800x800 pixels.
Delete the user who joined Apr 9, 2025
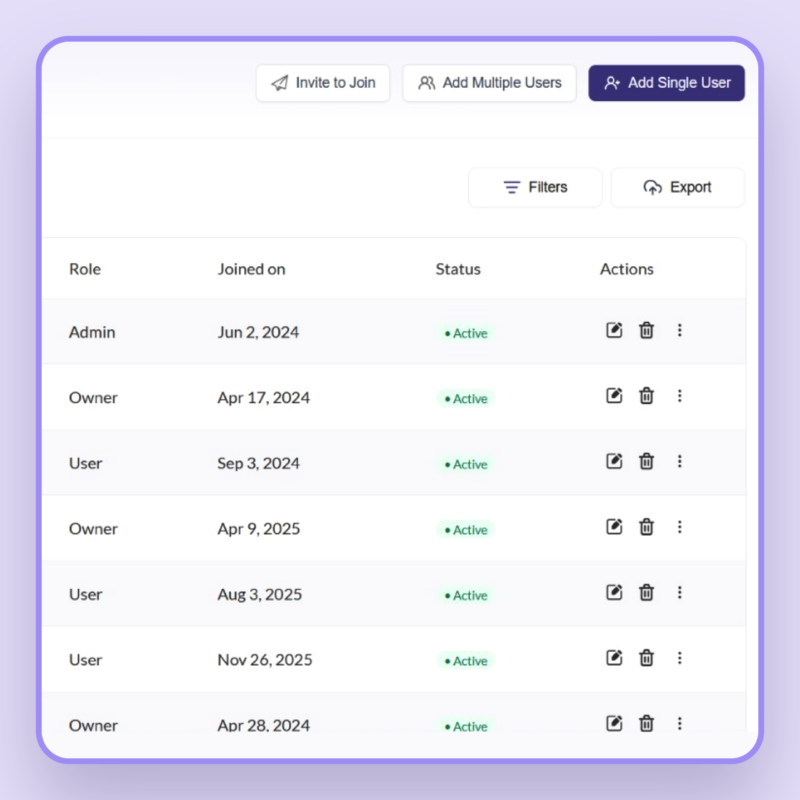[x=646, y=527]
